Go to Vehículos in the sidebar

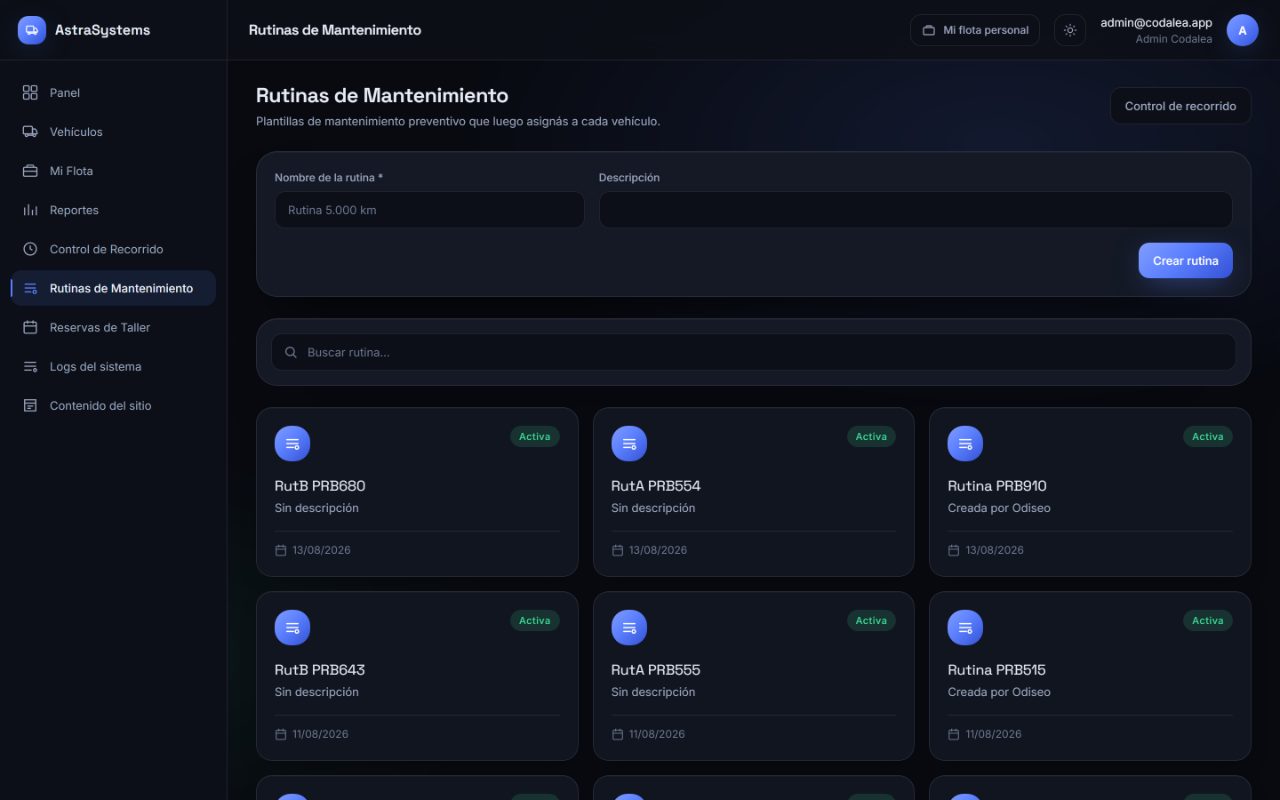coord(113,132)
